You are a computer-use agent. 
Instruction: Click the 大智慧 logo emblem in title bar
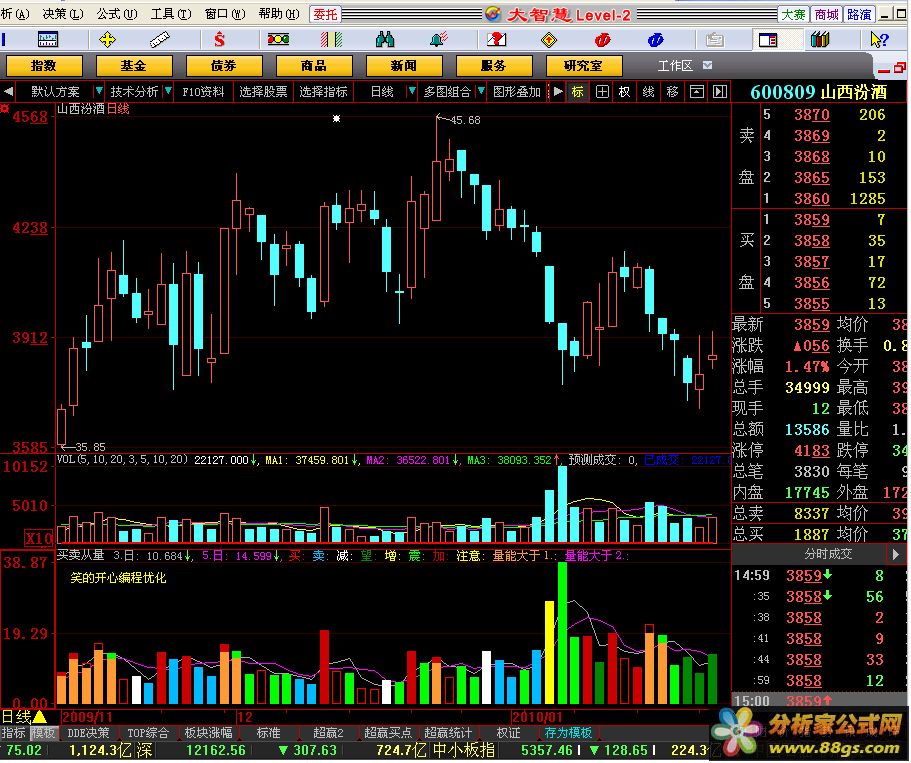tap(493, 13)
